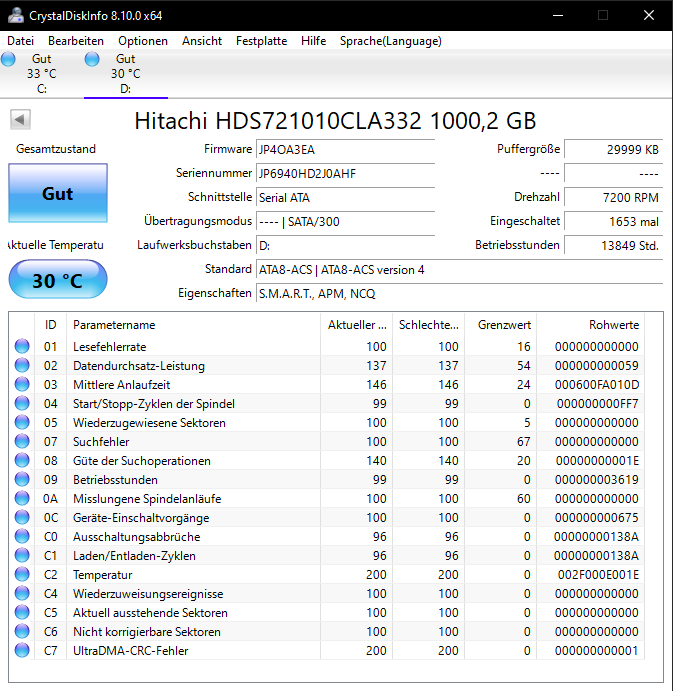Click Drehzahl value 7200 RPM
The height and width of the screenshot is (691, 673).
614,197
